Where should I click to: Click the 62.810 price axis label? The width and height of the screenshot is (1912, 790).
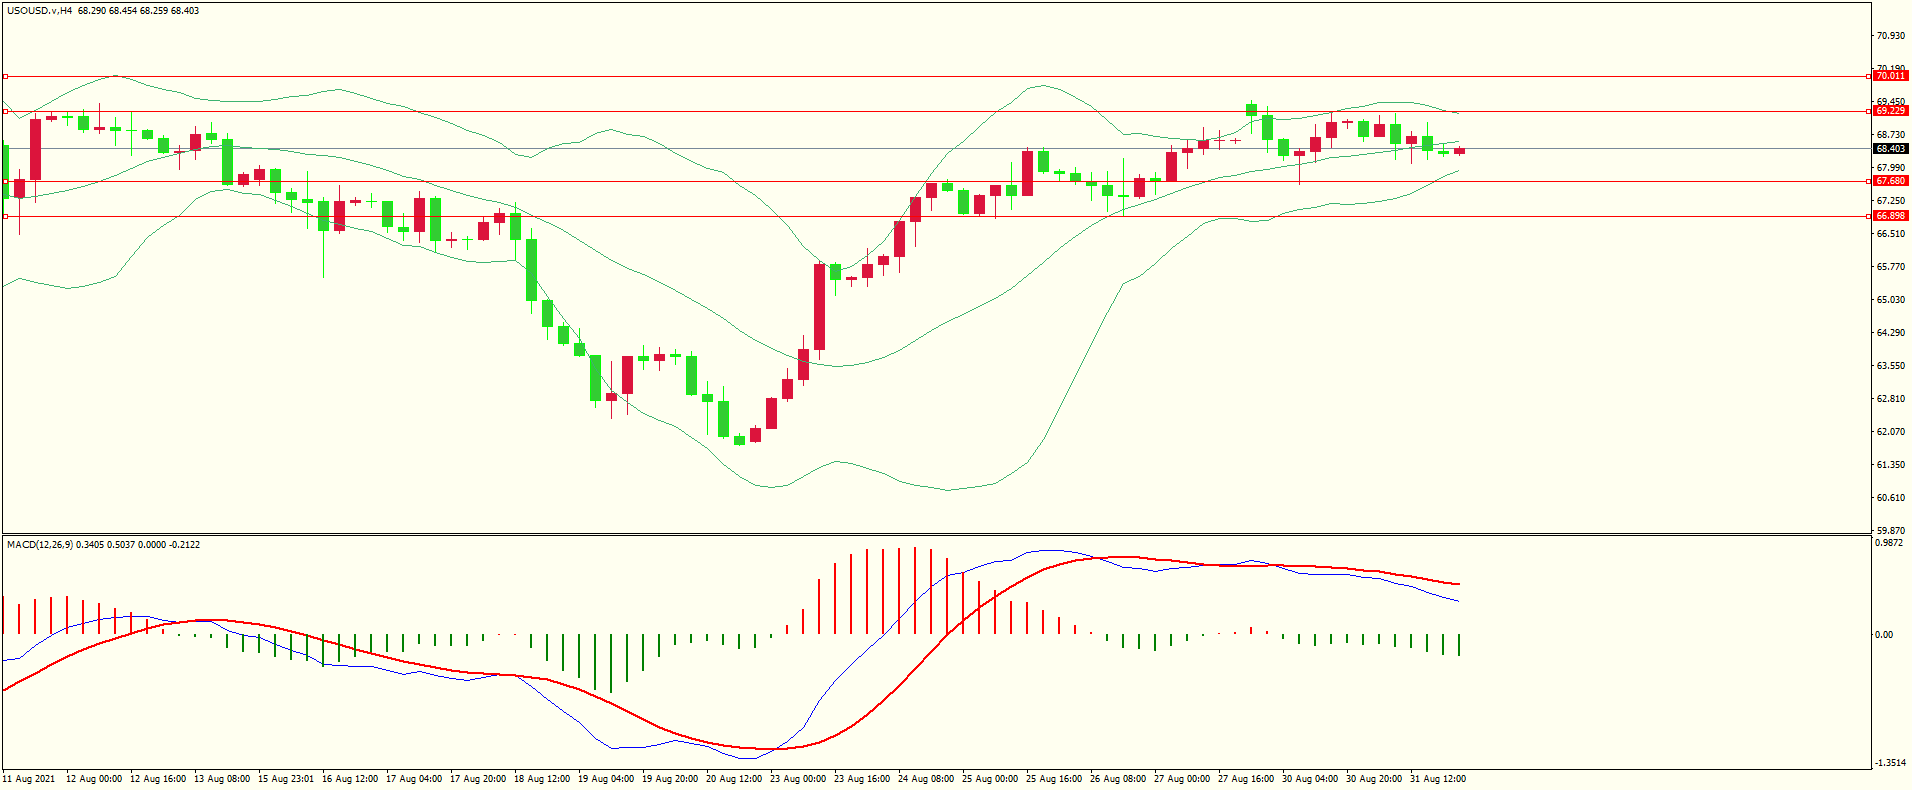pos(1890,399)
